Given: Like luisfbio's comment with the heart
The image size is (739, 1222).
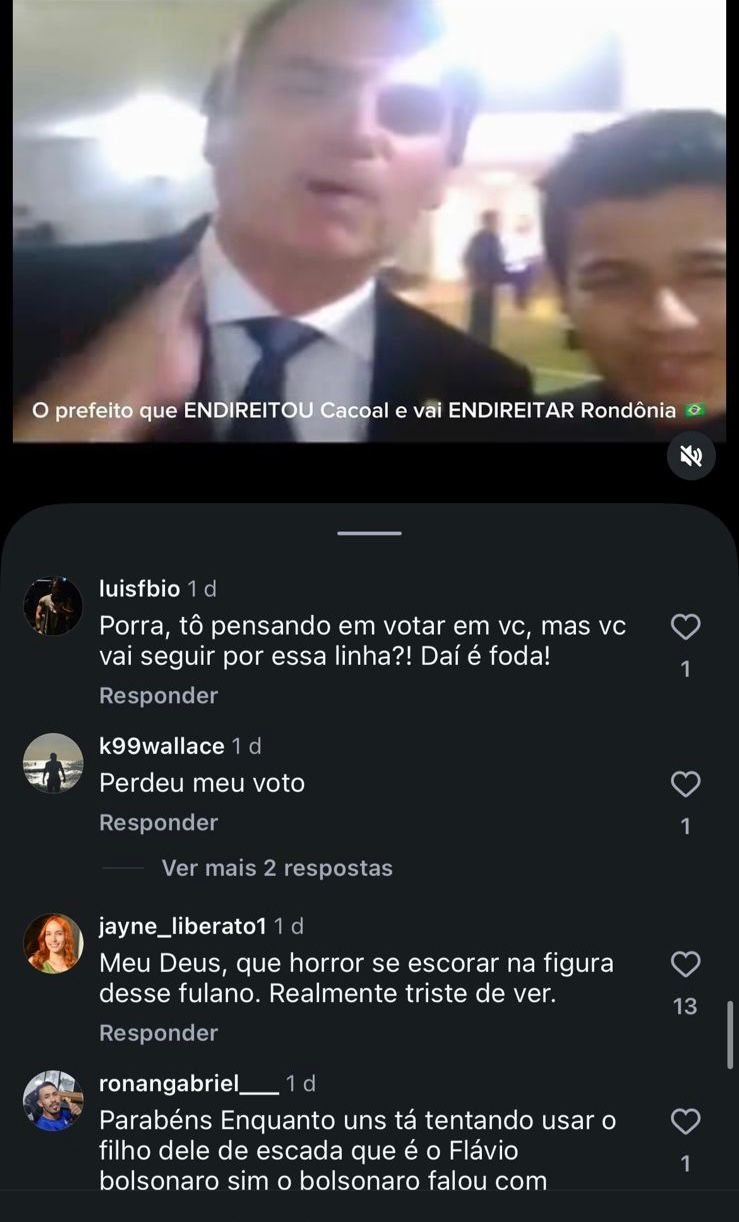Looking at the screenshot, I should coord(685,627).
